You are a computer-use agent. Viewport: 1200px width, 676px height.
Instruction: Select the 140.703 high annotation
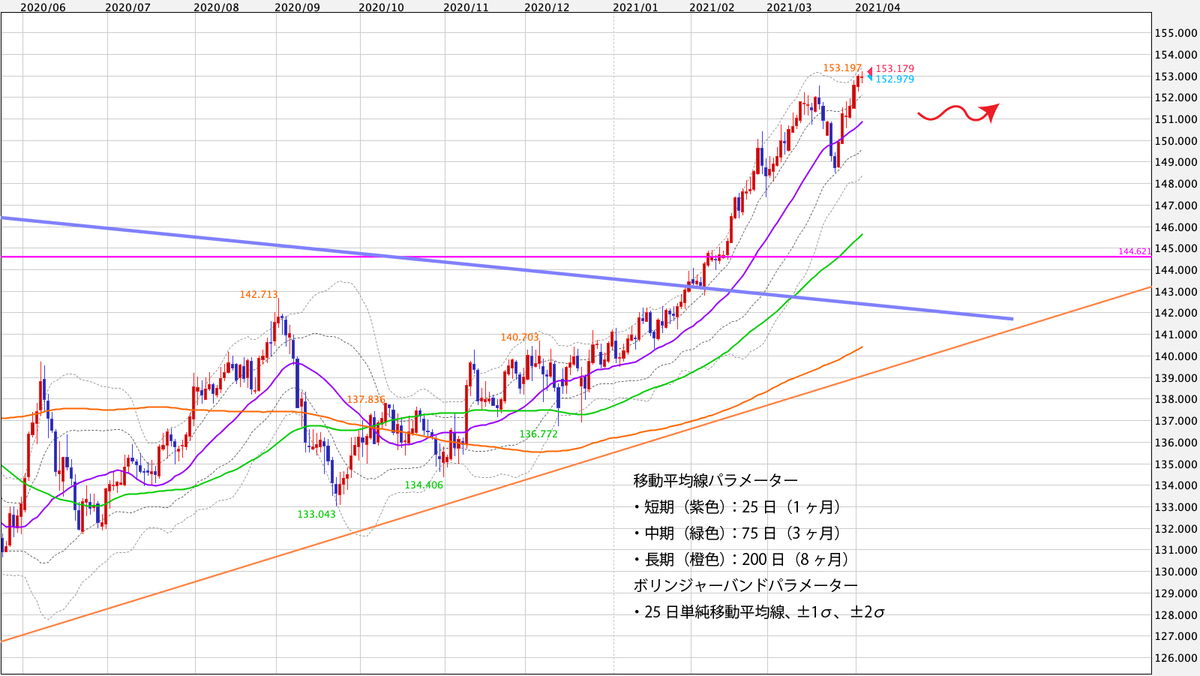[x=520, y=338]
